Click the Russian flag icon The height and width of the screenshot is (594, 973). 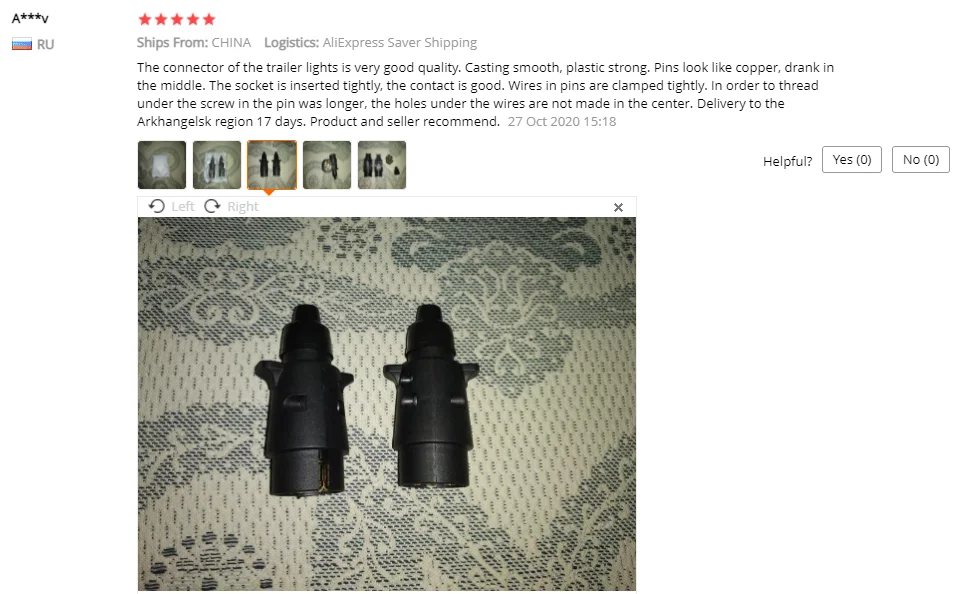coord(22,45)
